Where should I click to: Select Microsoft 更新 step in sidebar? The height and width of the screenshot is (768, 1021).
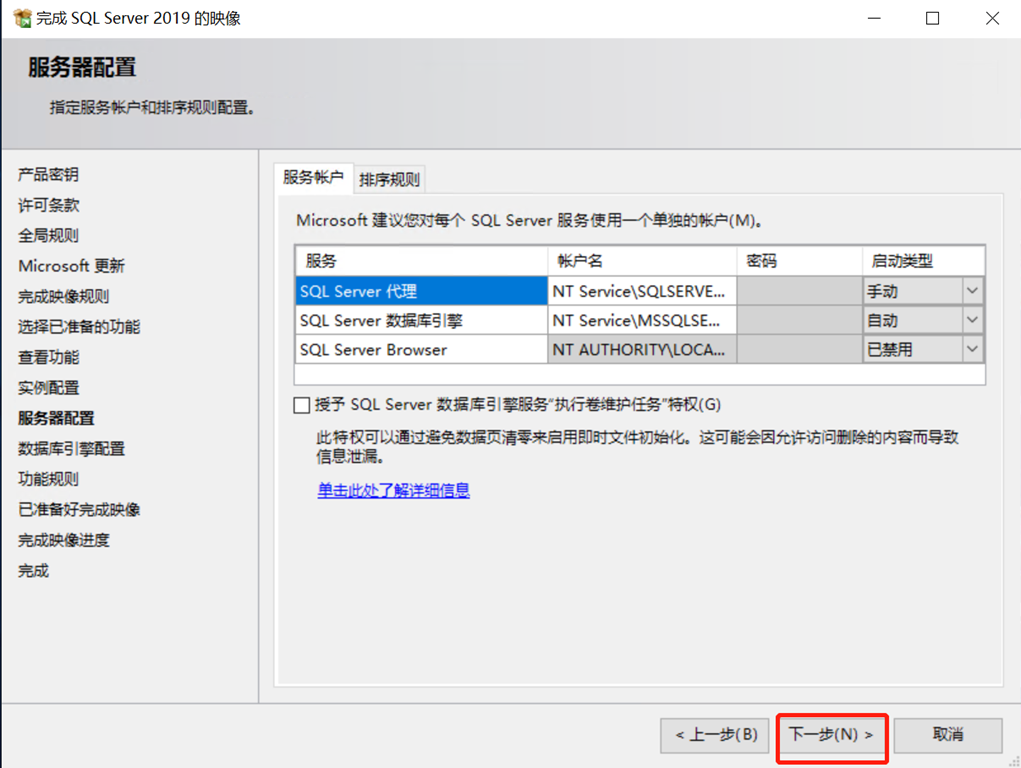(72, 266)
